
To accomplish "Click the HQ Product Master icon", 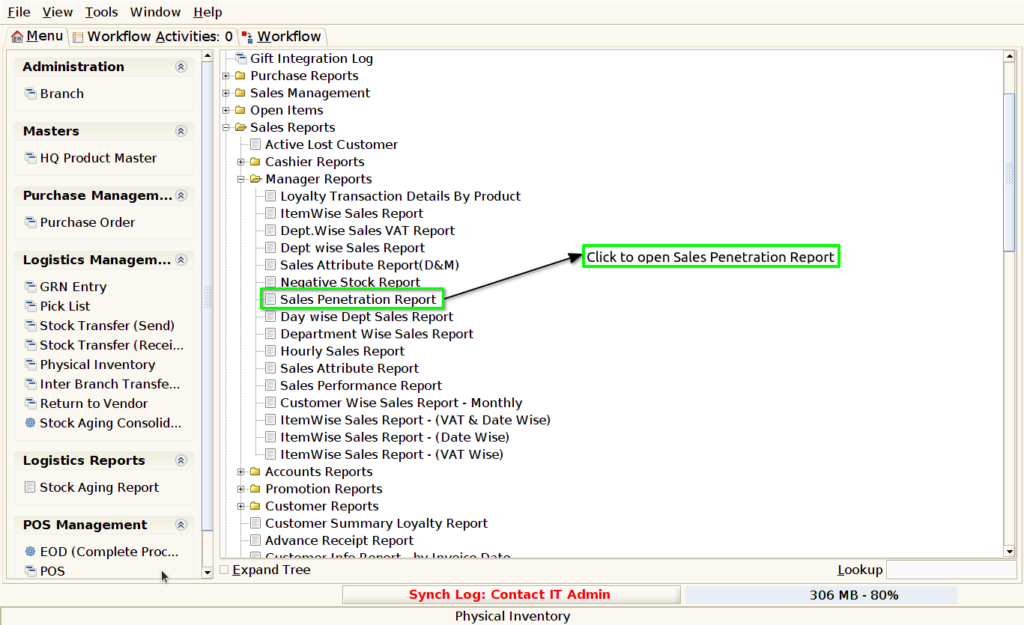I will point(30,157).
